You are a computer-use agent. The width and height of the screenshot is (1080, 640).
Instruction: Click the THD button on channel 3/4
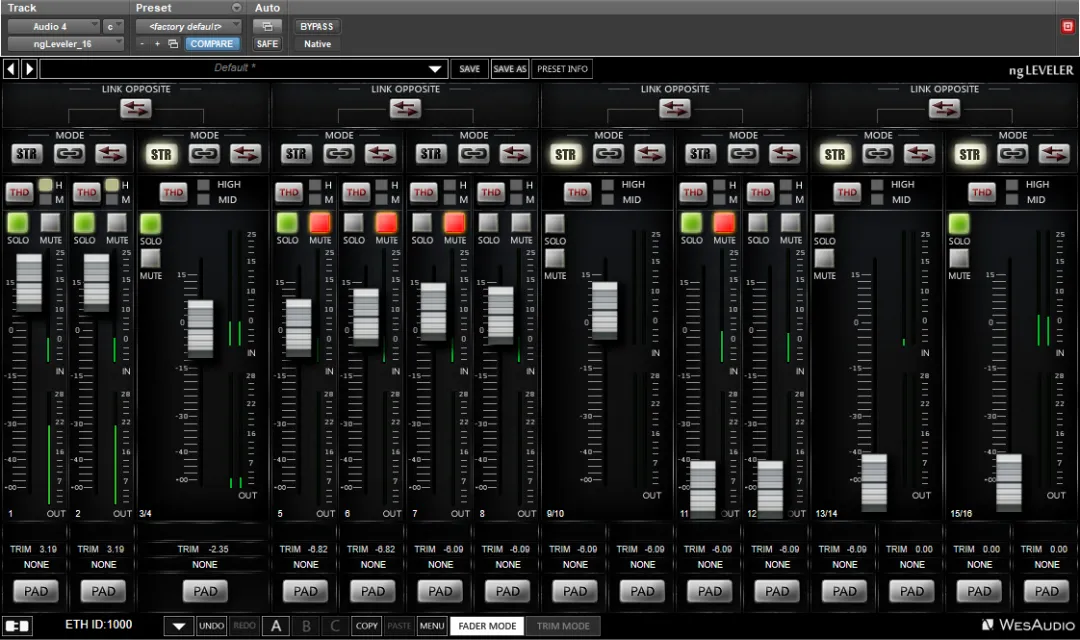pyautogui.click(x=173, y=192)
